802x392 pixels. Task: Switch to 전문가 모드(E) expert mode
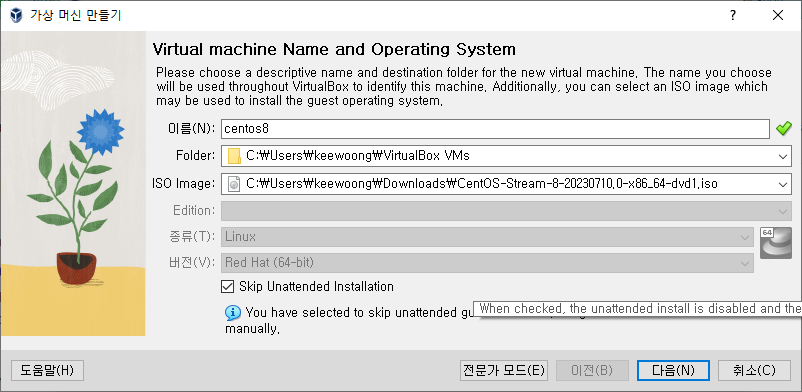504,370
